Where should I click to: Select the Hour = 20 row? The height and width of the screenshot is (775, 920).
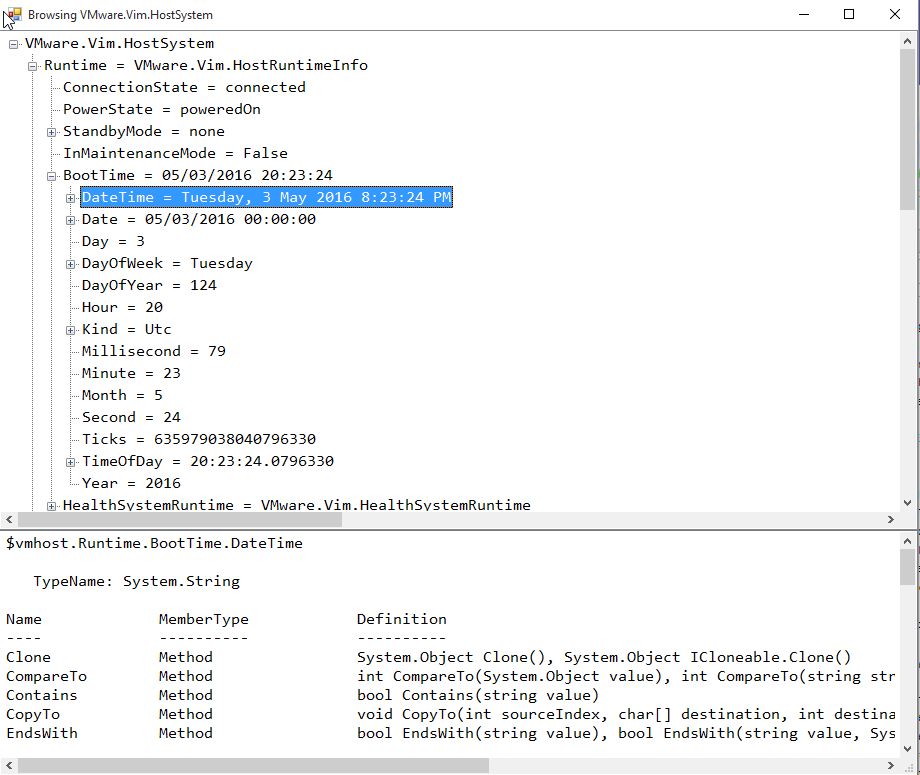pyautogui.click(x=122, y=307)
